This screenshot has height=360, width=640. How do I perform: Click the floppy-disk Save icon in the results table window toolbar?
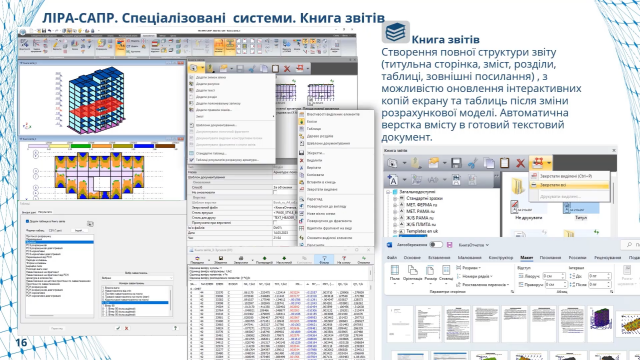pos(220,259)
